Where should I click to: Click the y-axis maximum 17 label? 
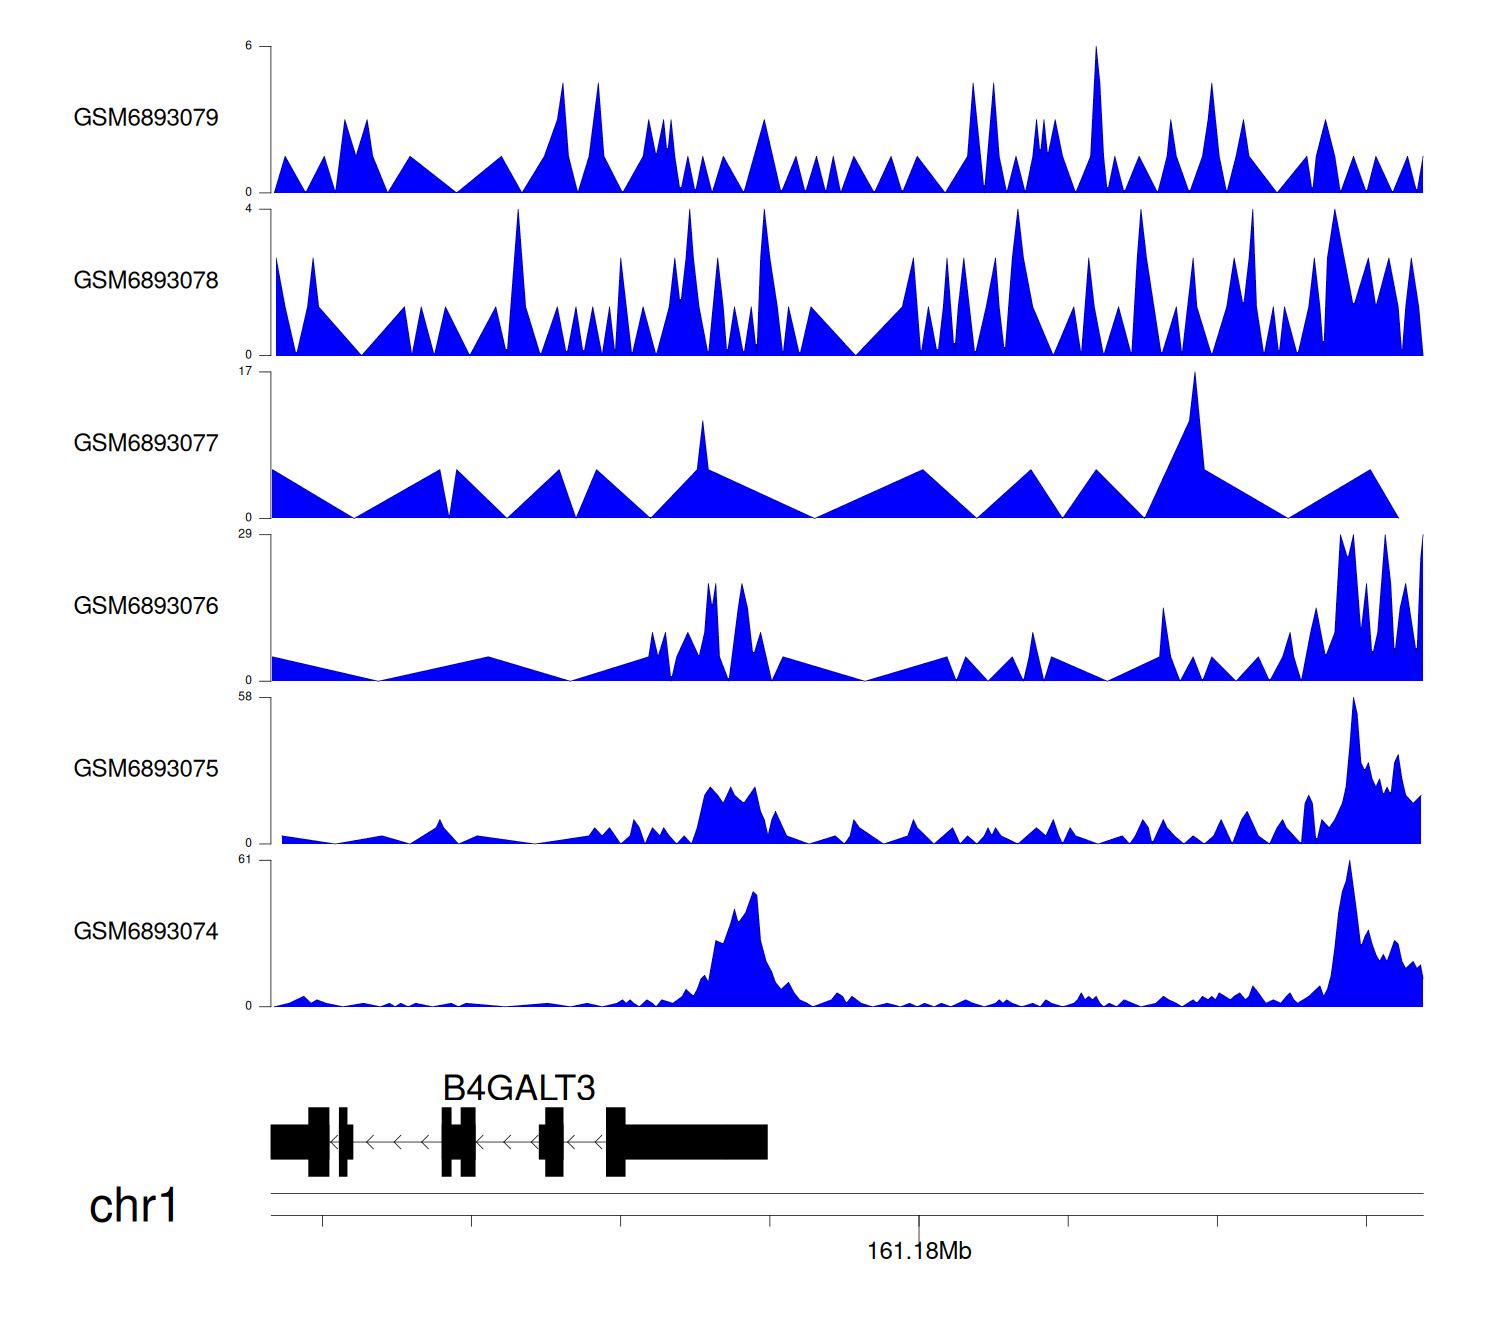coord(245,371)
